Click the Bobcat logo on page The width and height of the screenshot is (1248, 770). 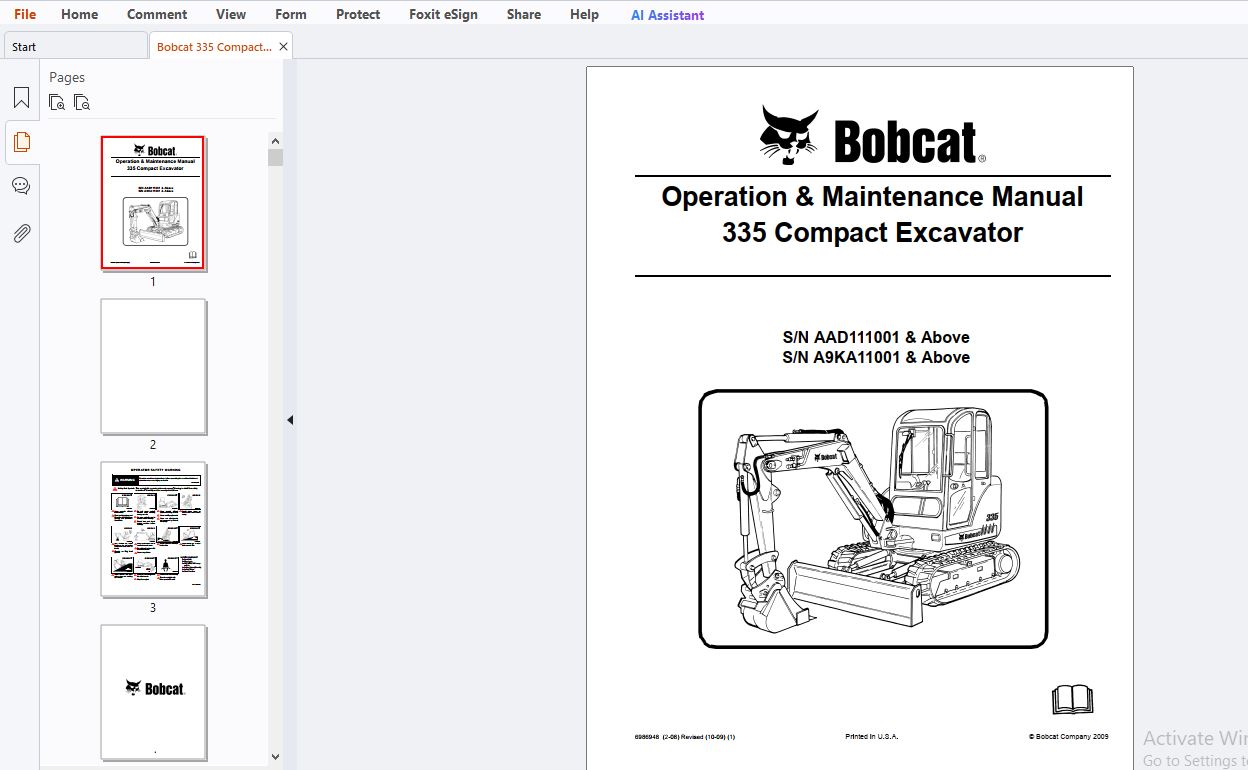872,135
